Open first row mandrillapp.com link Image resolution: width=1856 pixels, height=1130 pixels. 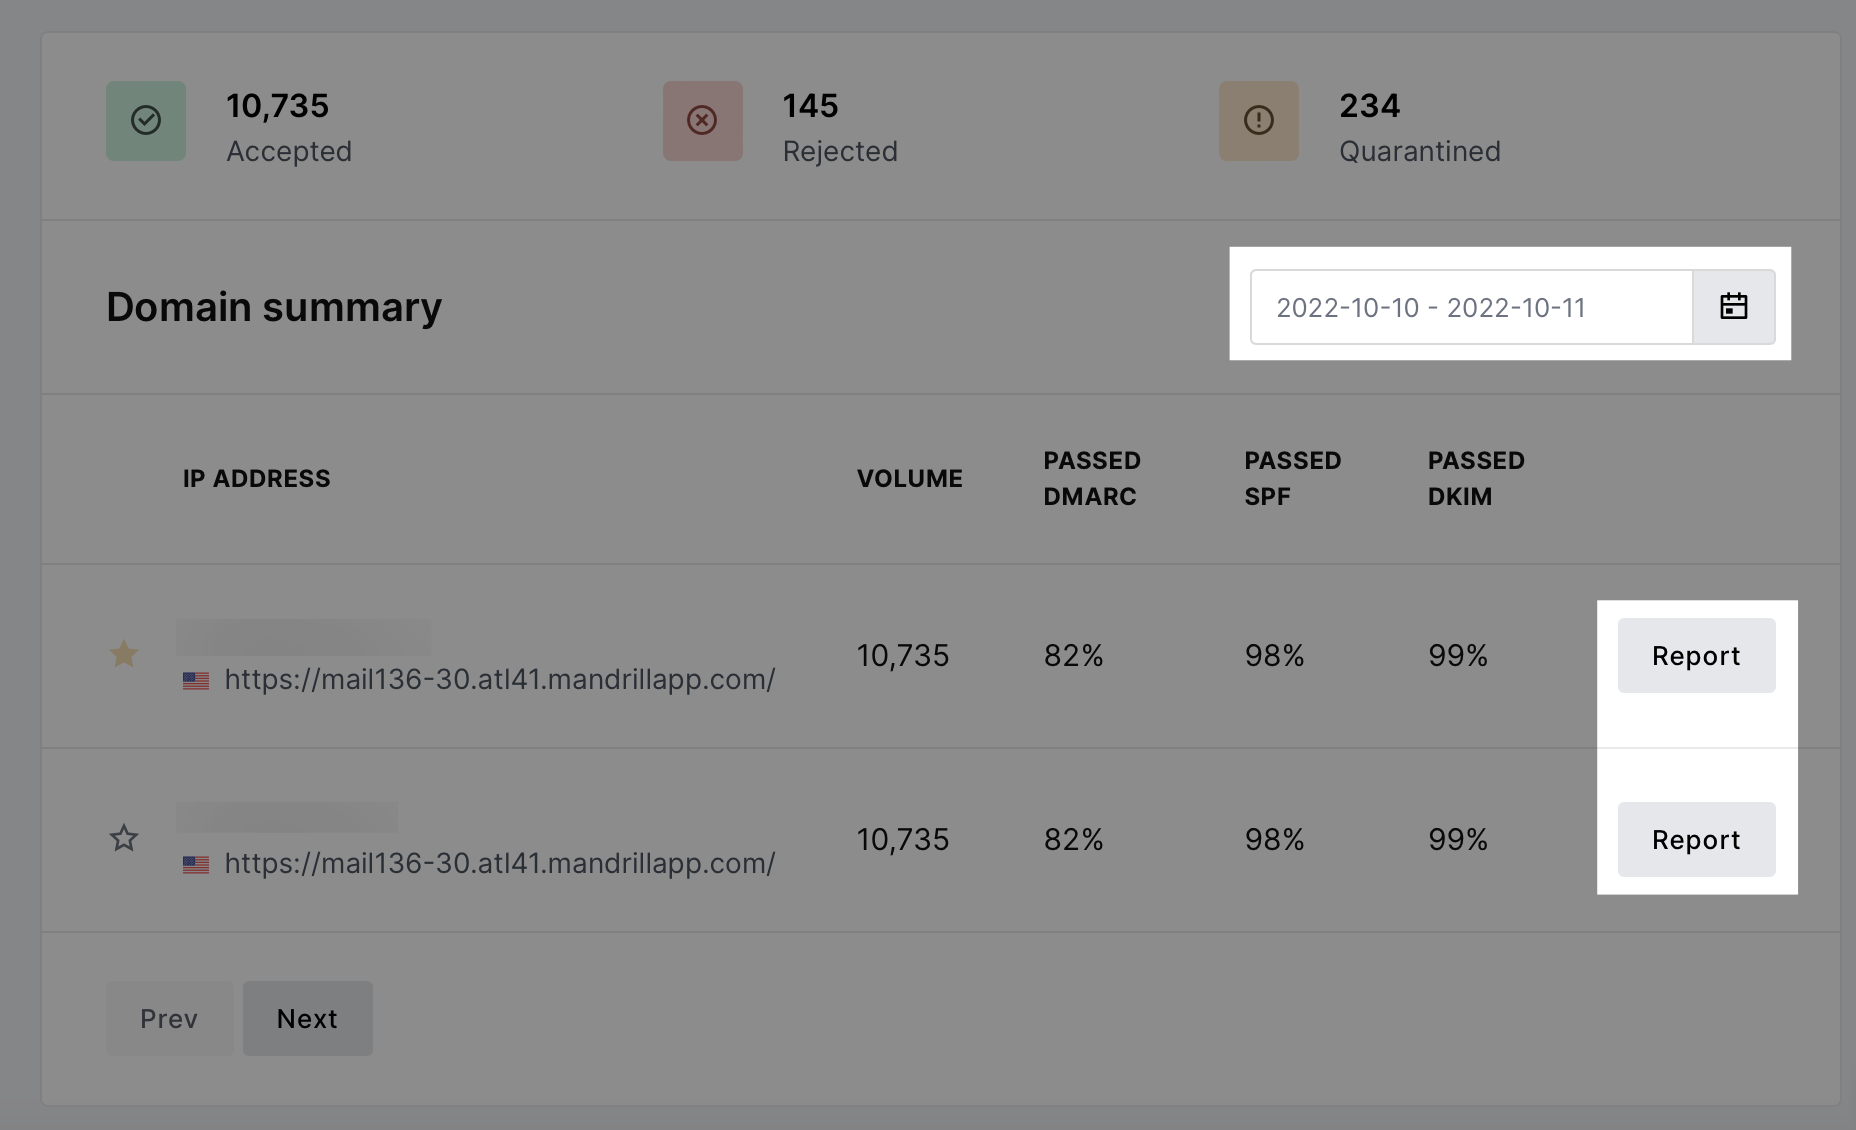(x=500, y=680)
